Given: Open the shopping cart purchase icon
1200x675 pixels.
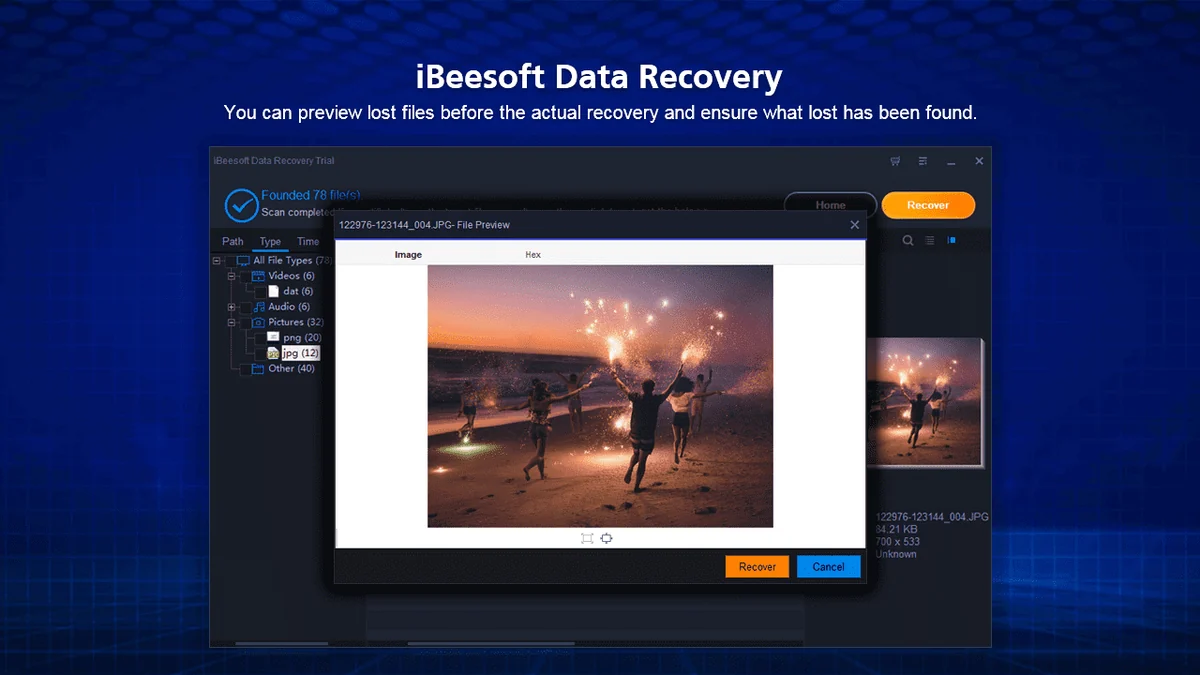Looking at the screenshot, I should pos(895,161).
